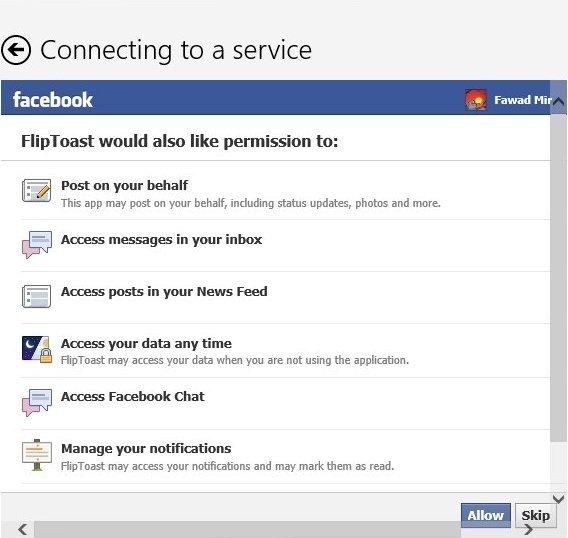Viewport: 568px width, 538px height.
Task: Click the horizontal scrollbar left arrow
Action: pos(22,529)
